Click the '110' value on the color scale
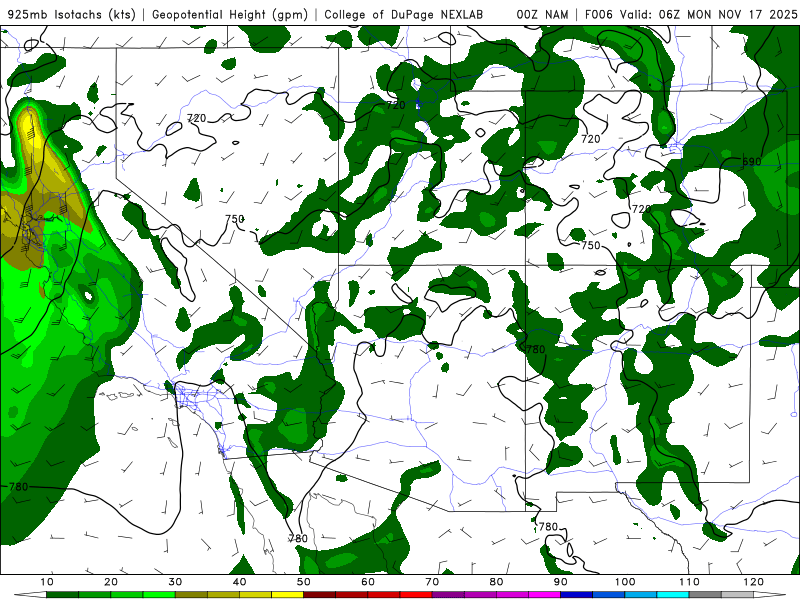The image size is (800, 600). point(689,582)
